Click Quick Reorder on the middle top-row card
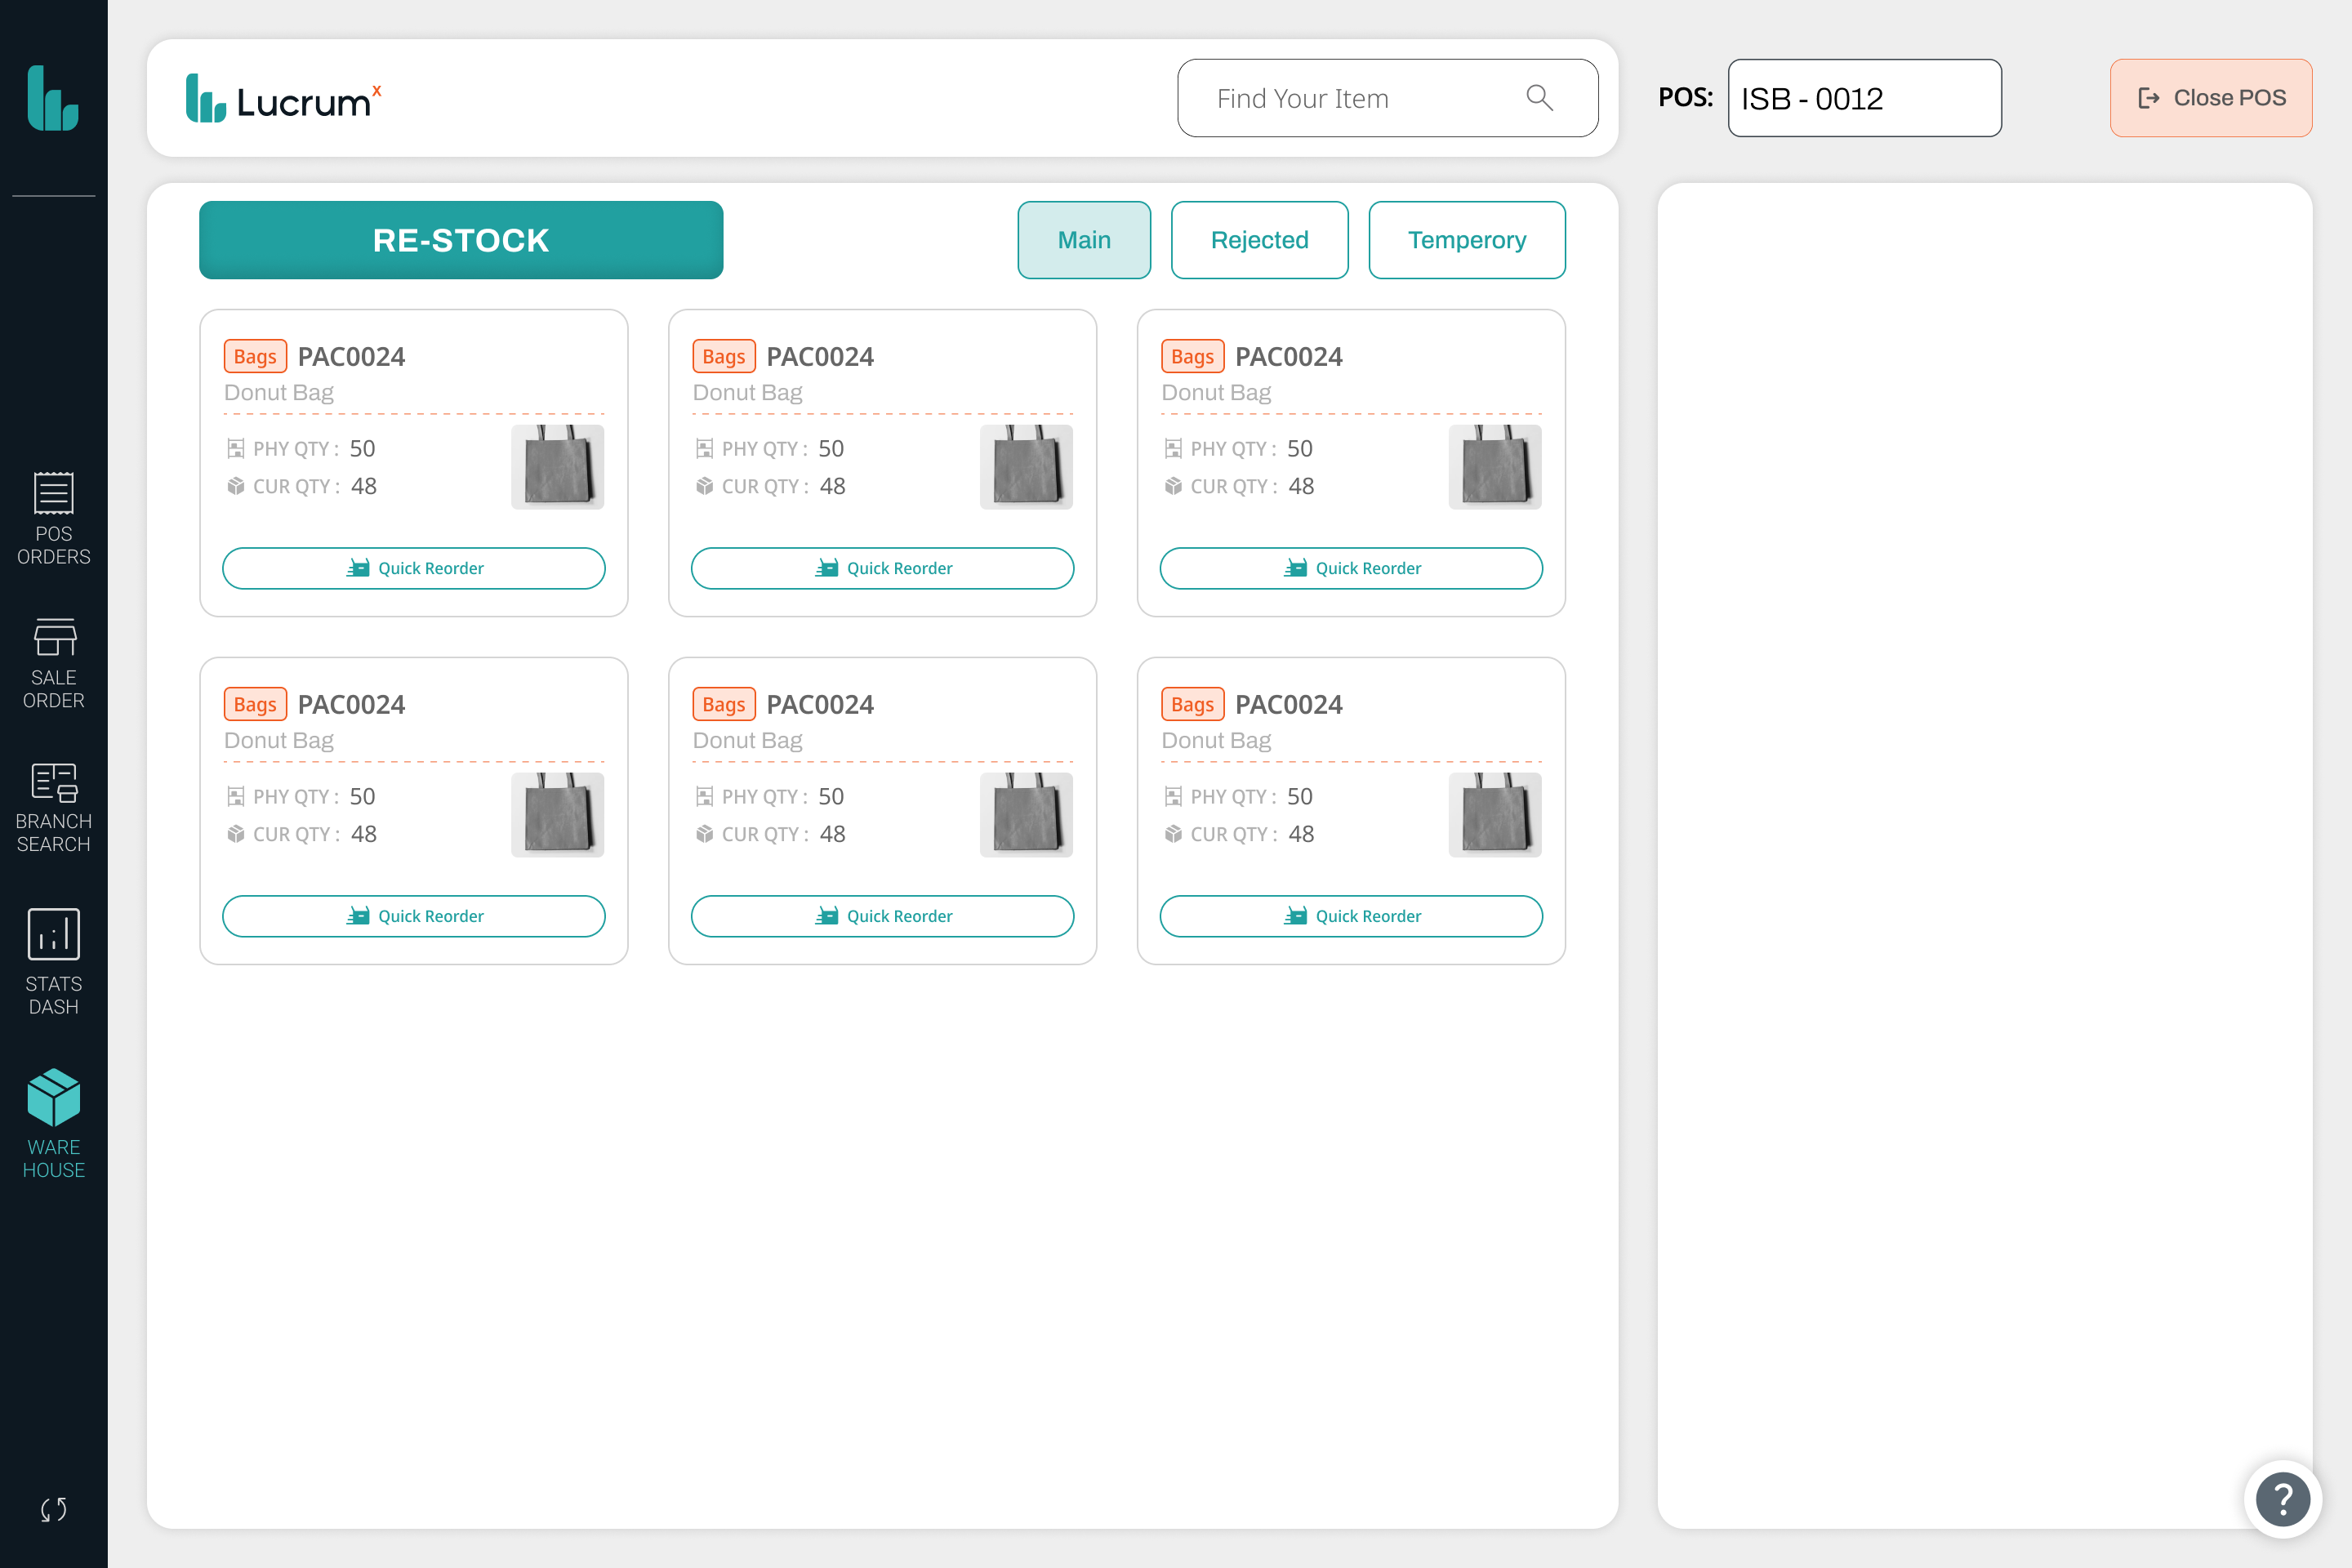This screenshot has height=1568, width=2352. pyautogui.click(x=882, y=568)
